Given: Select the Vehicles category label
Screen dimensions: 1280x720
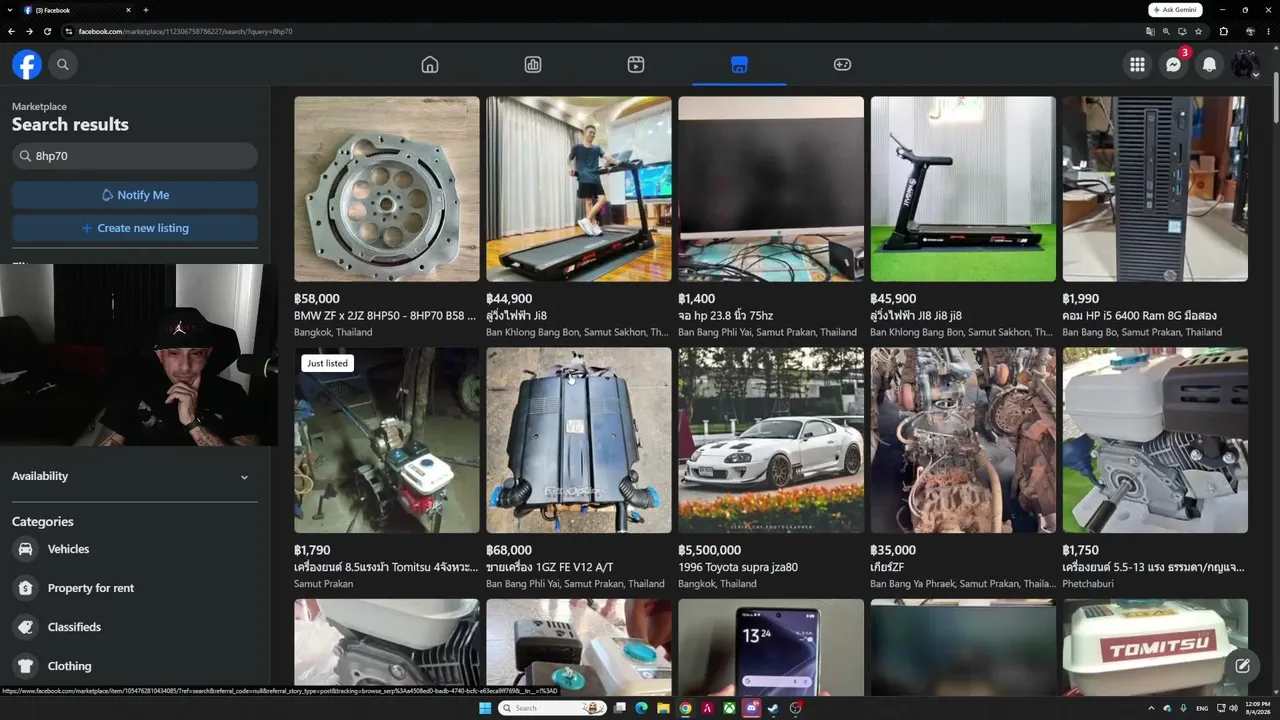Looking at the screenshot, I should pos(68,549).
